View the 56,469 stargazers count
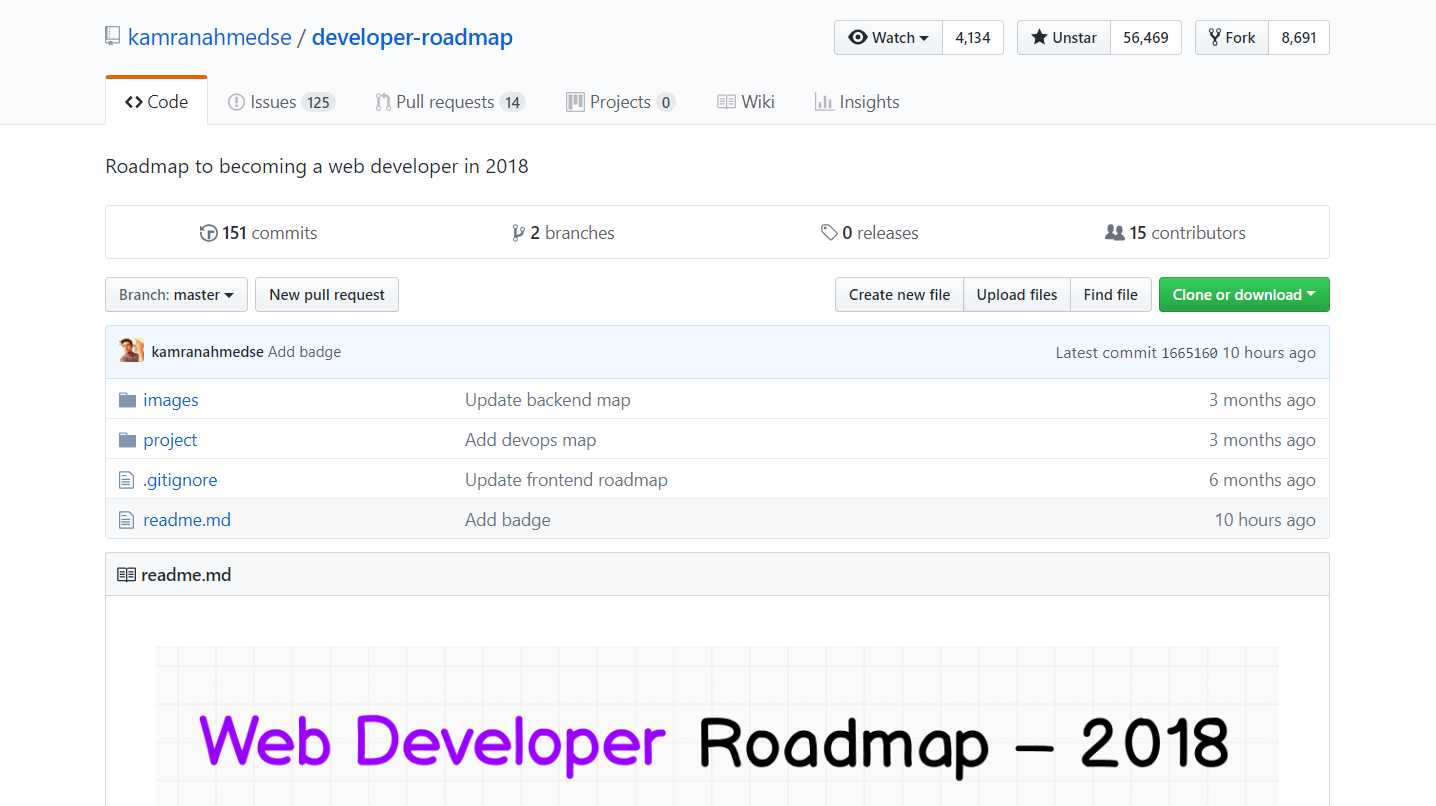This screenshot has height=806, width=1436. [1146, 38]
